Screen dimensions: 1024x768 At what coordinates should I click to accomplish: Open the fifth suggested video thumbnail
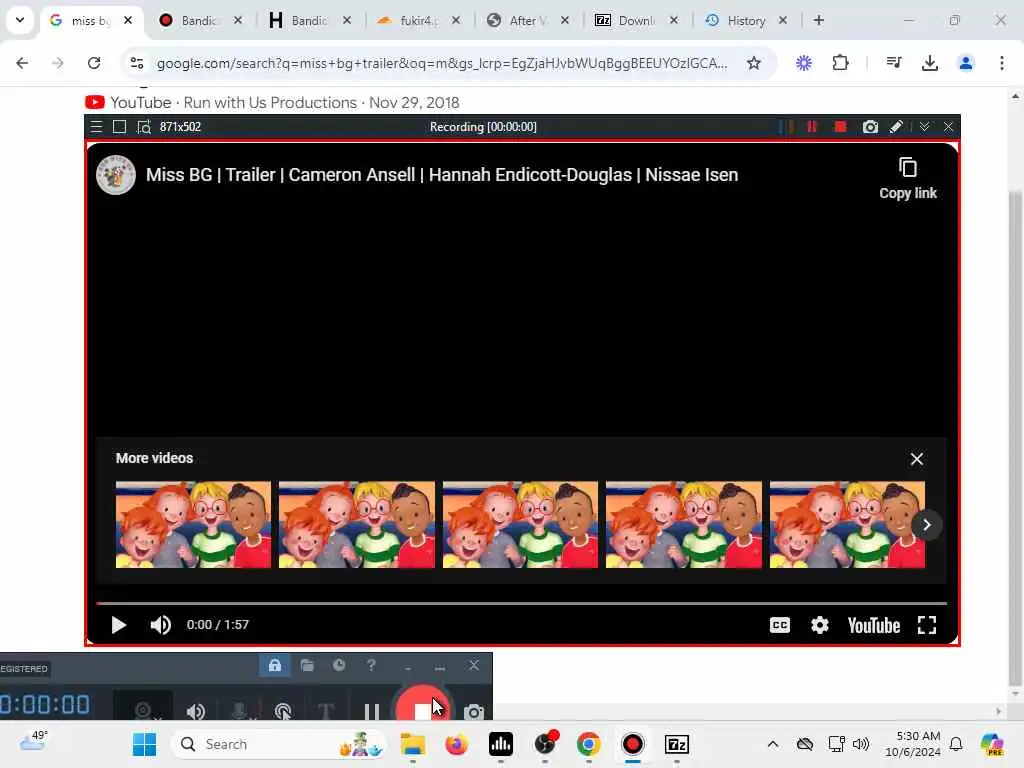847,525
